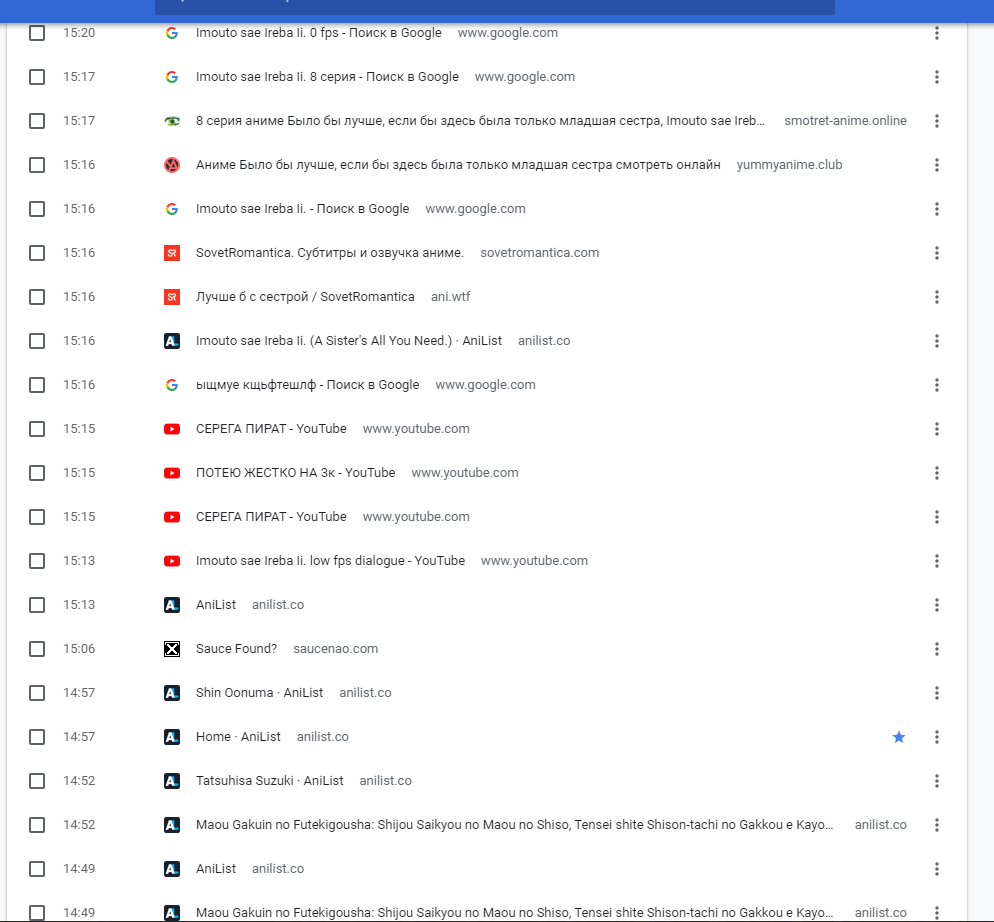Open 'Tatsuhisa Suzuki · AniList' link
Viewport: 994px width, 922px height.
point(269,781)
